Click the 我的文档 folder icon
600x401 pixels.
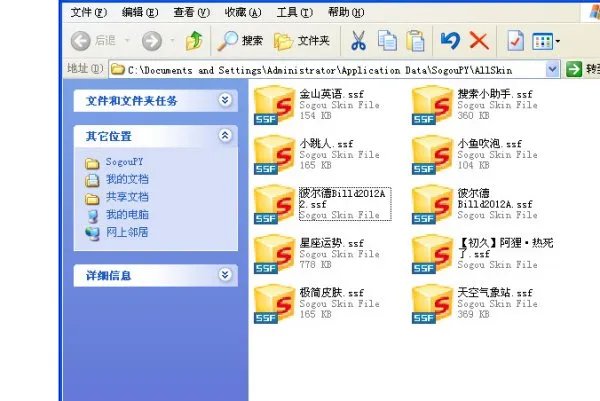[92, 180]
